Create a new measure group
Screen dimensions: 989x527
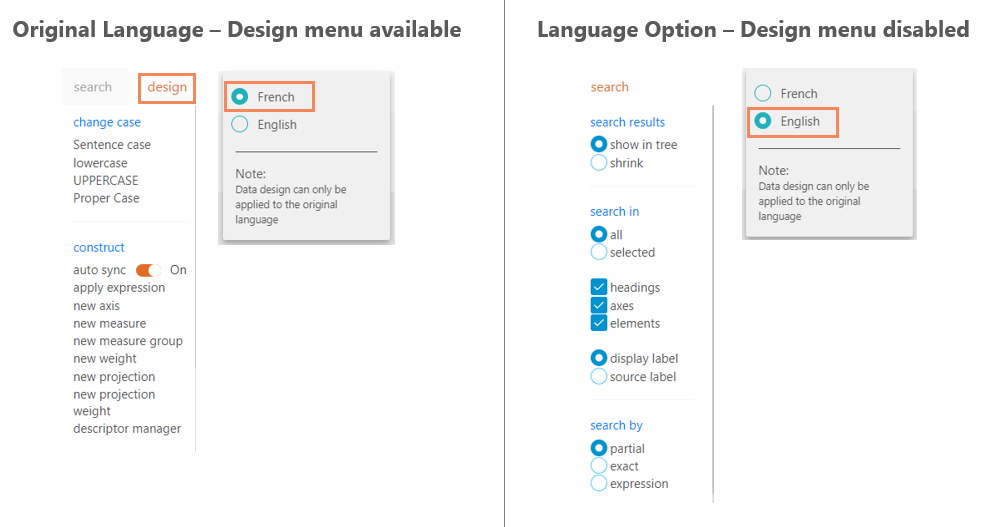click(128, 341)
